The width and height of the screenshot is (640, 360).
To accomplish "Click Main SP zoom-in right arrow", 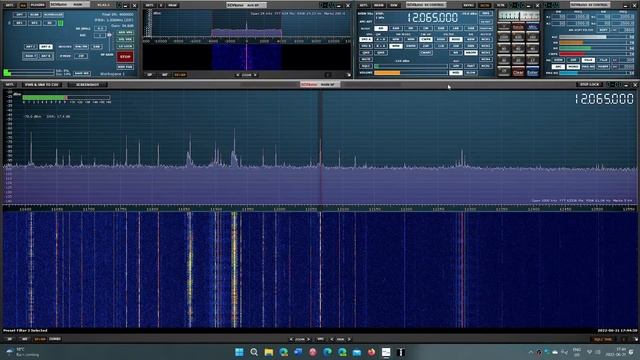I will 309,339.
